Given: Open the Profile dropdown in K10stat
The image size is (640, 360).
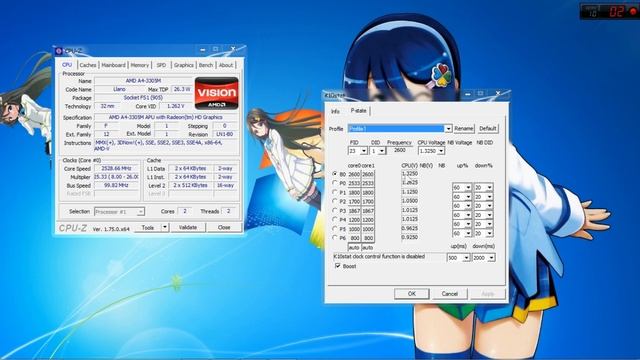Looking at the screenshot, I should pyautogui.click(x=448, y=129).
